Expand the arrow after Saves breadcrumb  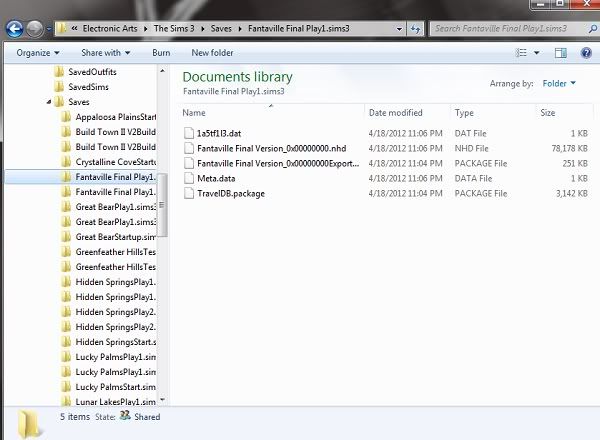(240, 29)
